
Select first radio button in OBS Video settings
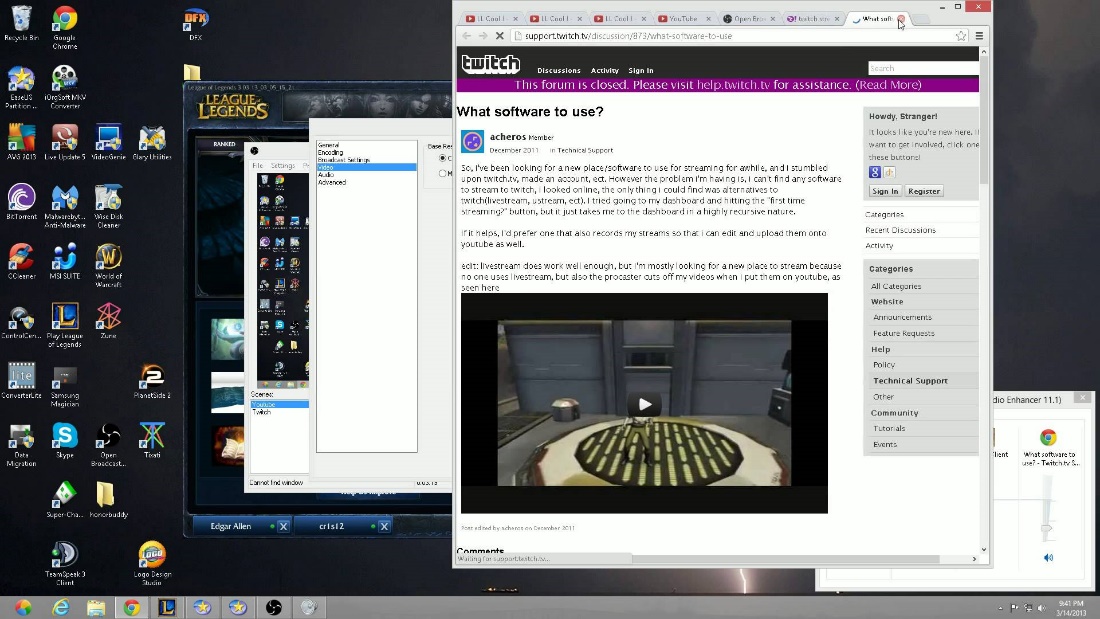[x=443, y=158]
